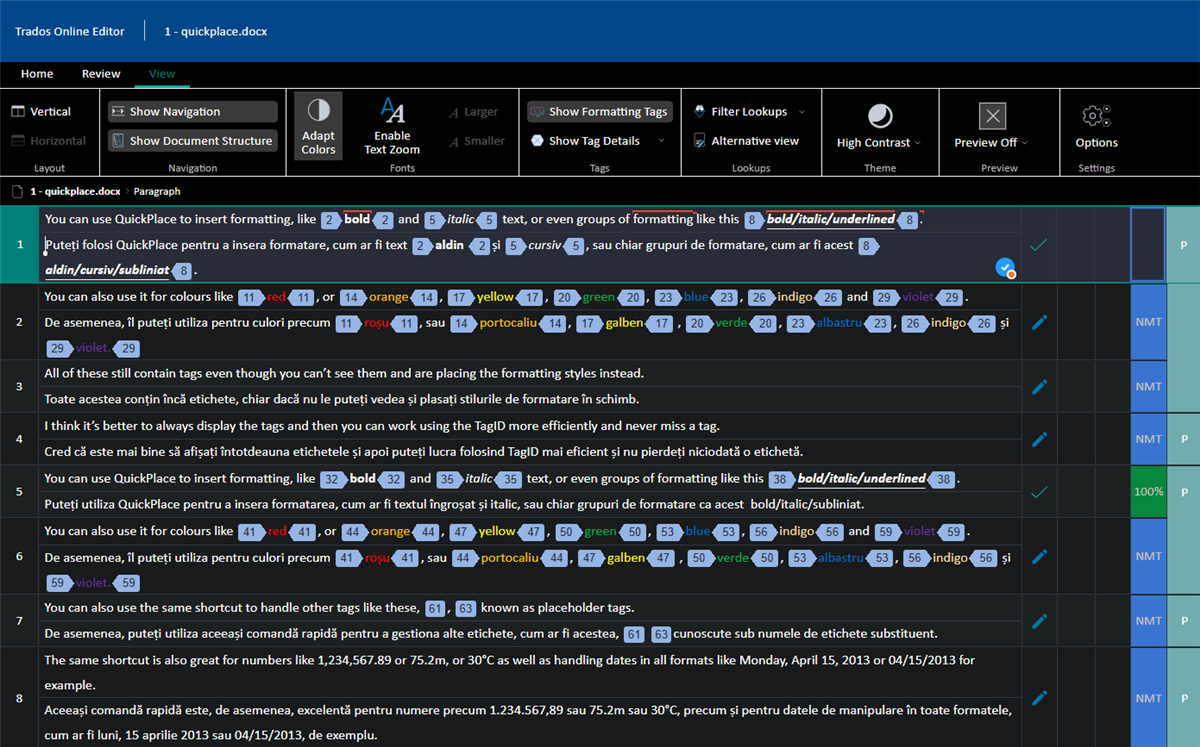Click placeholder tag 63 in segment 7 target
This screenshot has height=747, width=1200.
(x=662, y=634)
